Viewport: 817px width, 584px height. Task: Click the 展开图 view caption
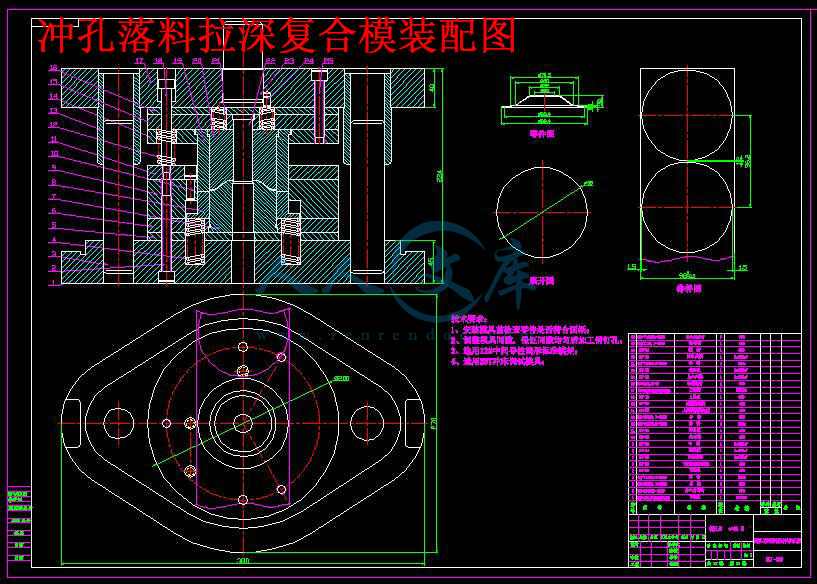click(x=542, y=281)
